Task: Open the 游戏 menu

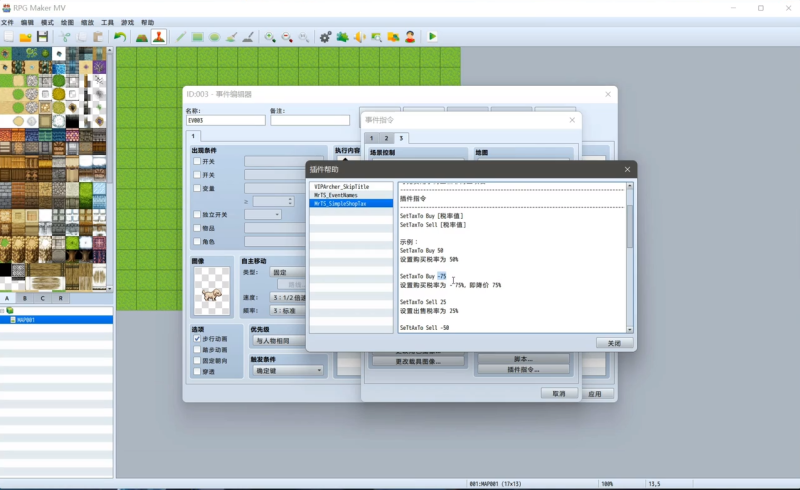Action: click(127, 22)
